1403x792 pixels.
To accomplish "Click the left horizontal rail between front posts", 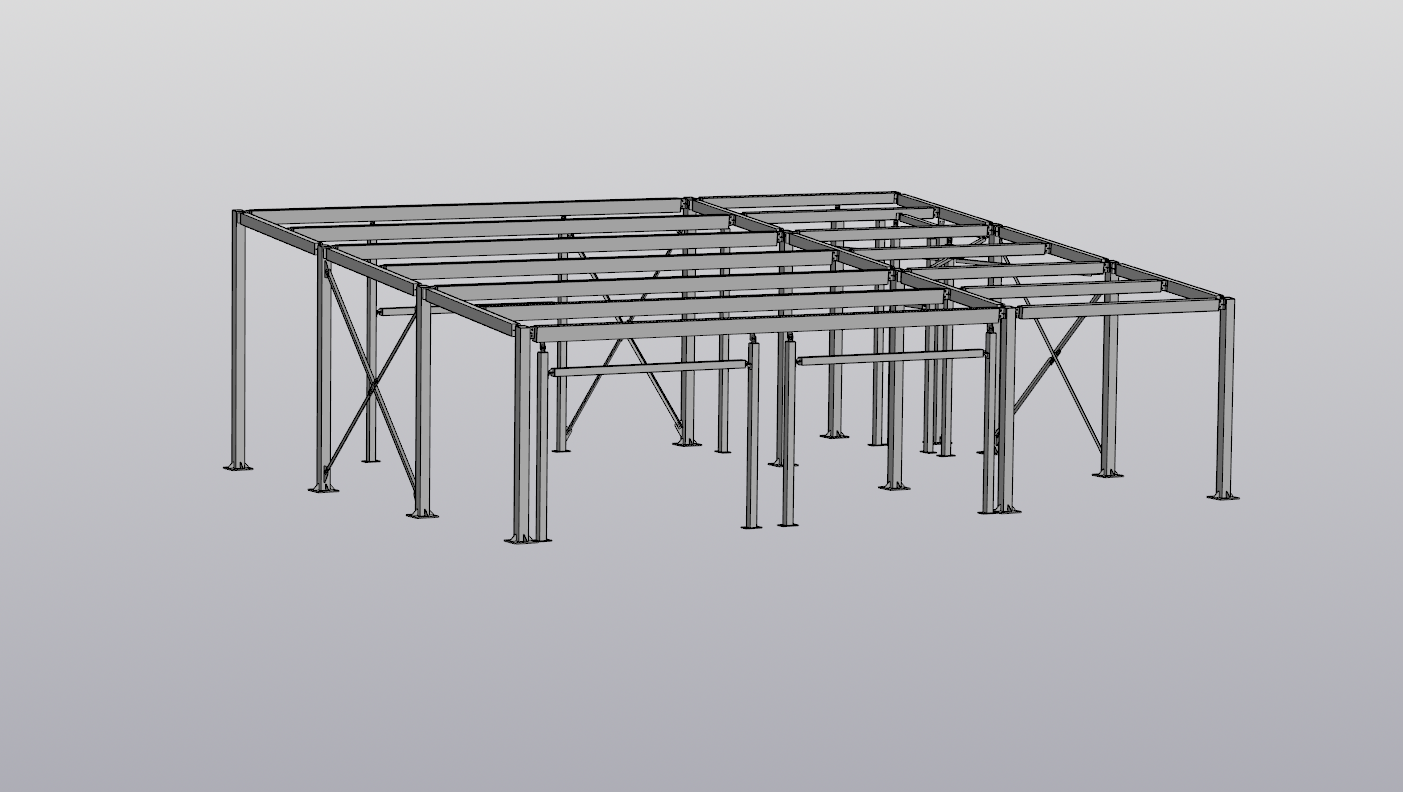I will click(x=648, y=370).
